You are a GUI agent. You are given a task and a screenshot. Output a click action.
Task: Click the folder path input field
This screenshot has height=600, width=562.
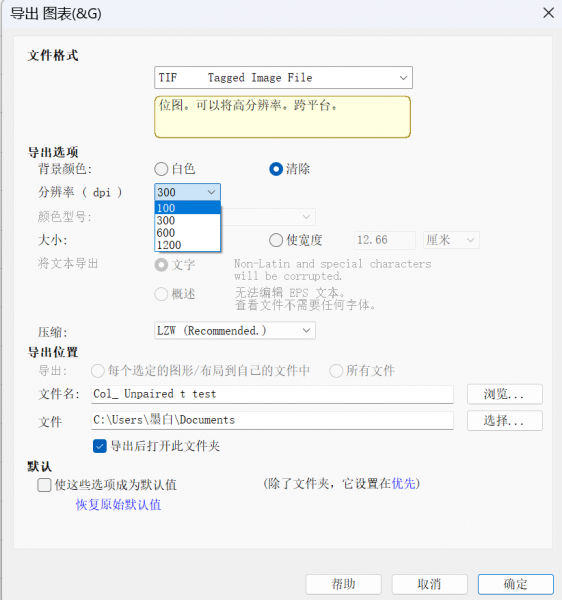(272, 420)
